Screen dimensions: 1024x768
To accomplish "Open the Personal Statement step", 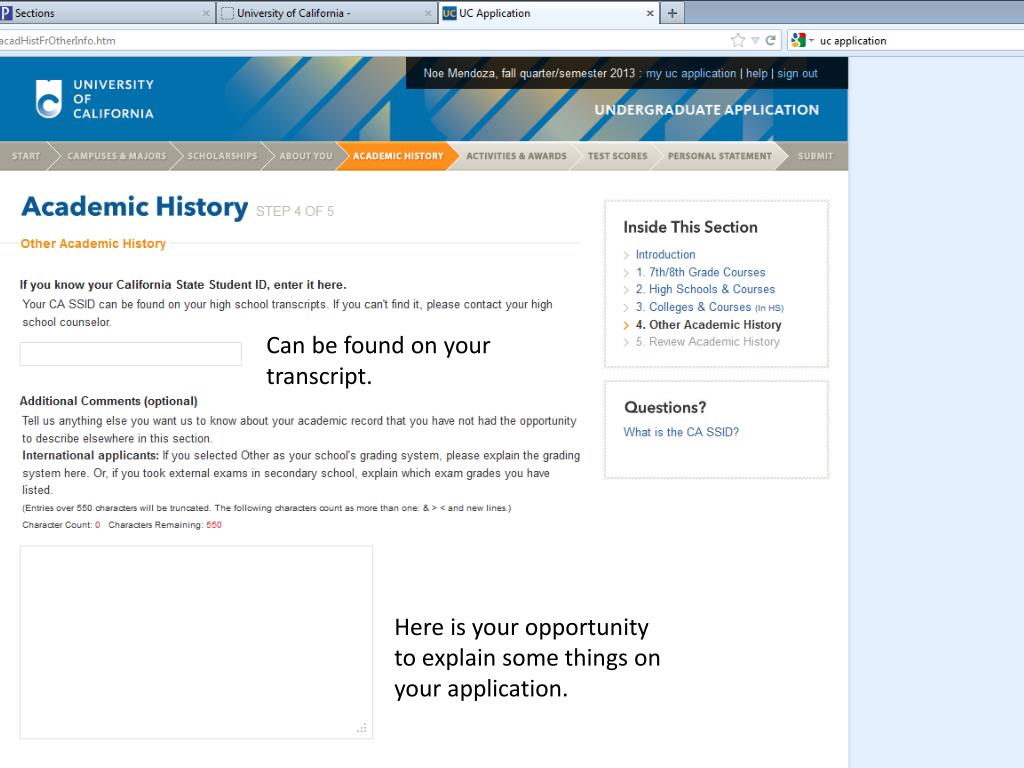I will 719,156.
